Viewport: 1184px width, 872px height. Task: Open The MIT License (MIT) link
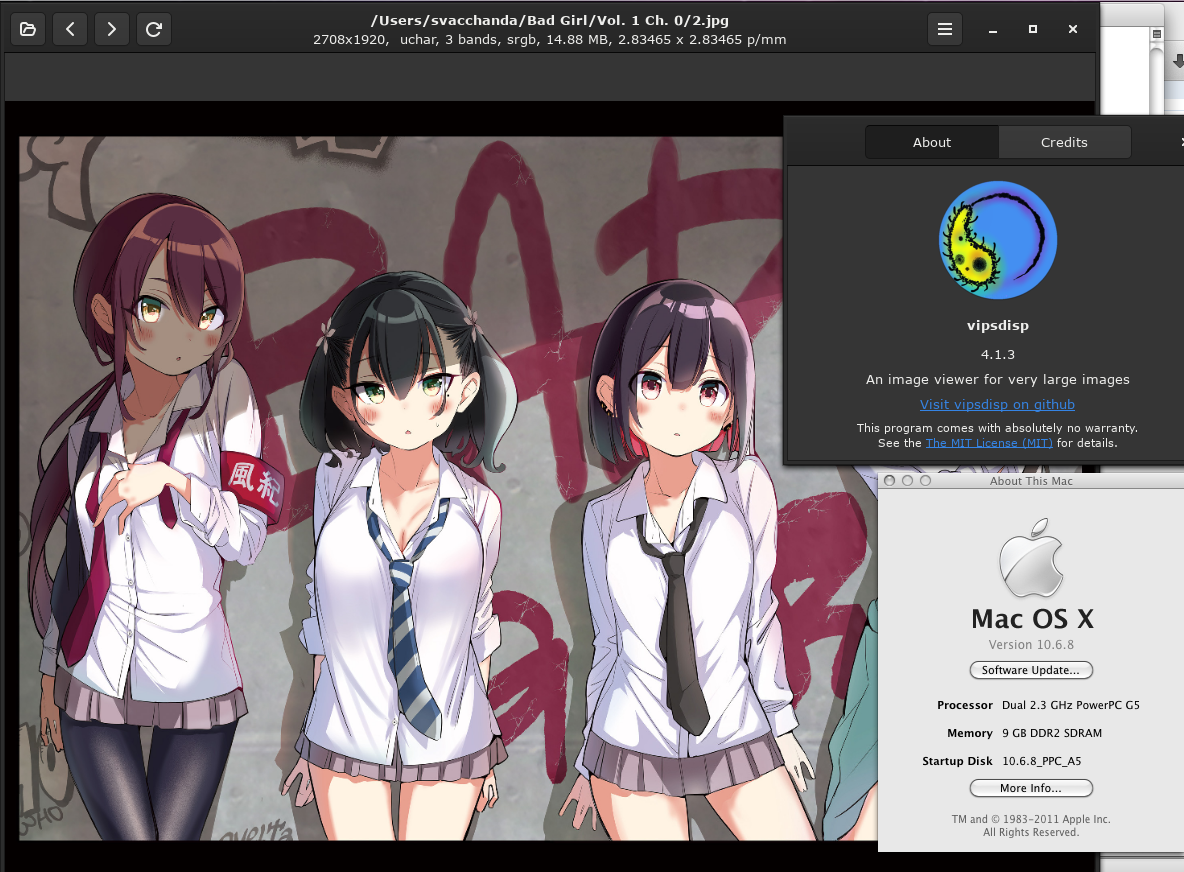[989, 443]
